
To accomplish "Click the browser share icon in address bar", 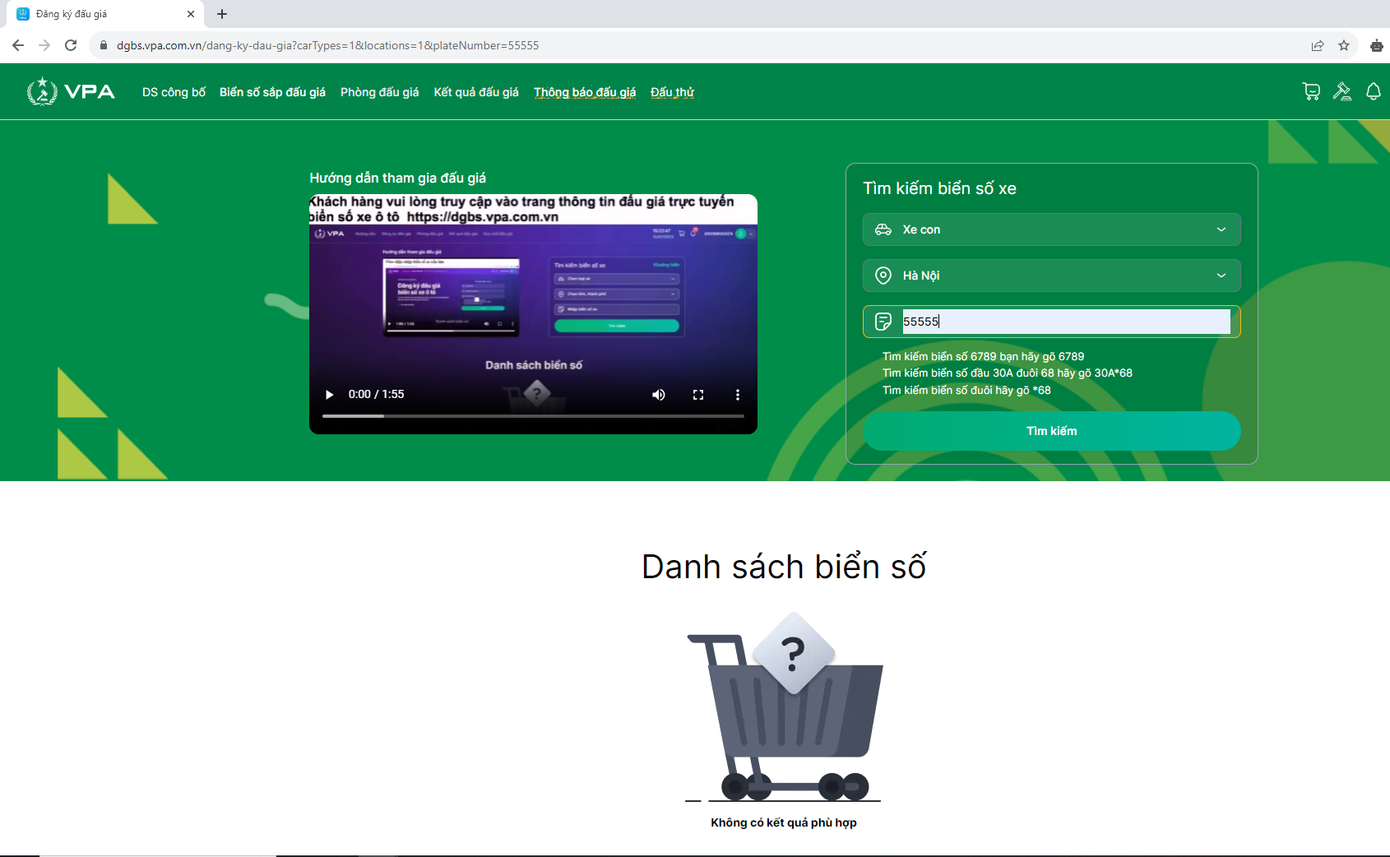I will click(x=1317, y=45).
